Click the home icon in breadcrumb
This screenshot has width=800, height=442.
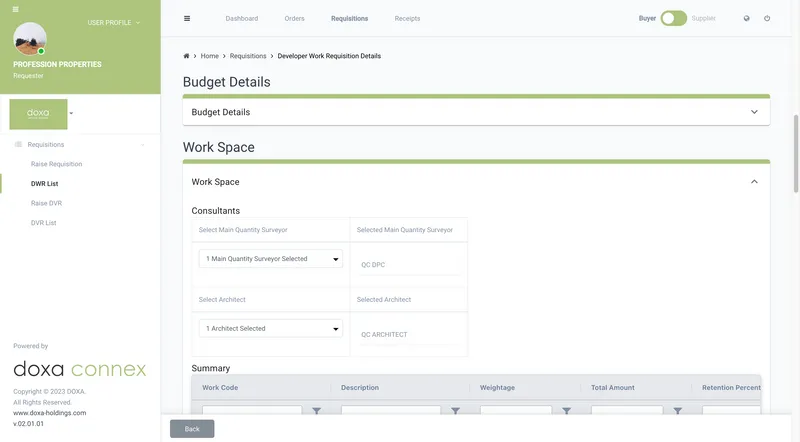tap(187, 56)
